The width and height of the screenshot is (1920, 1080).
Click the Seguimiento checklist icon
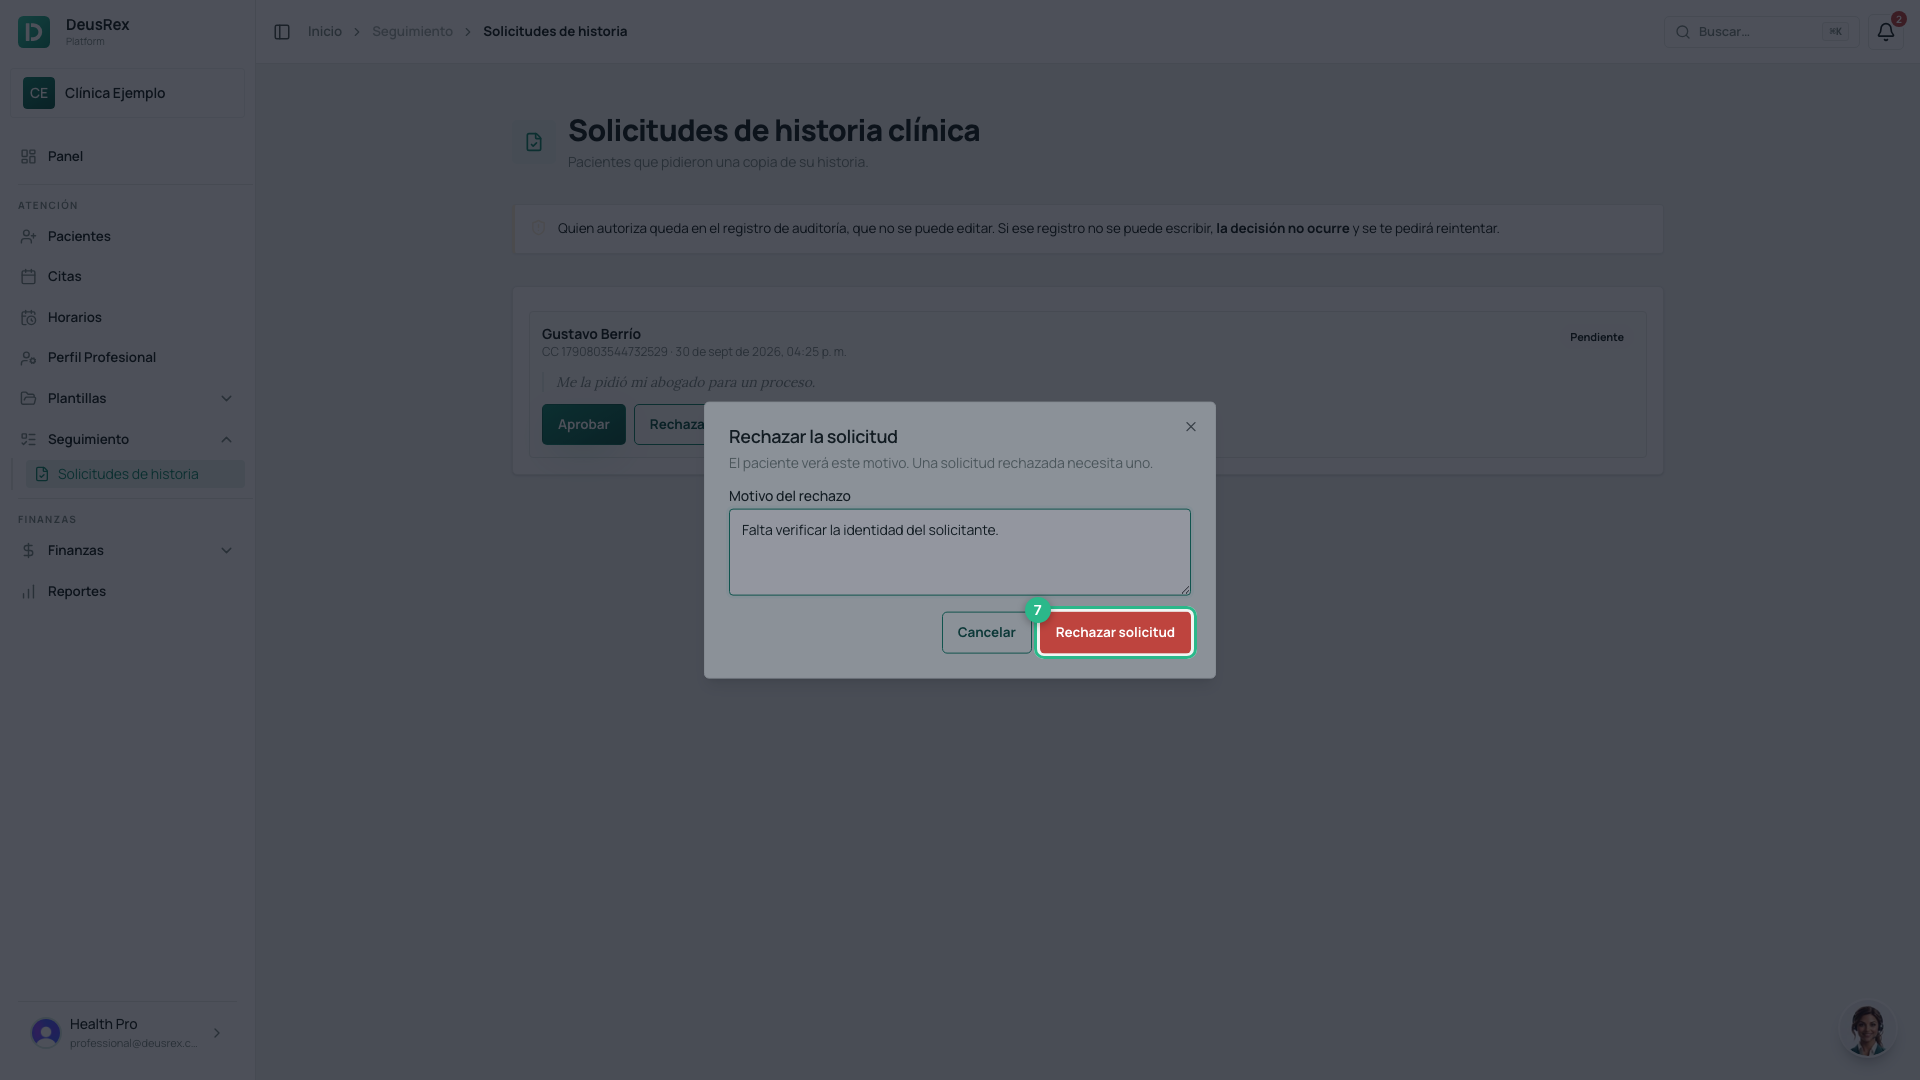[x=28, y=440]
